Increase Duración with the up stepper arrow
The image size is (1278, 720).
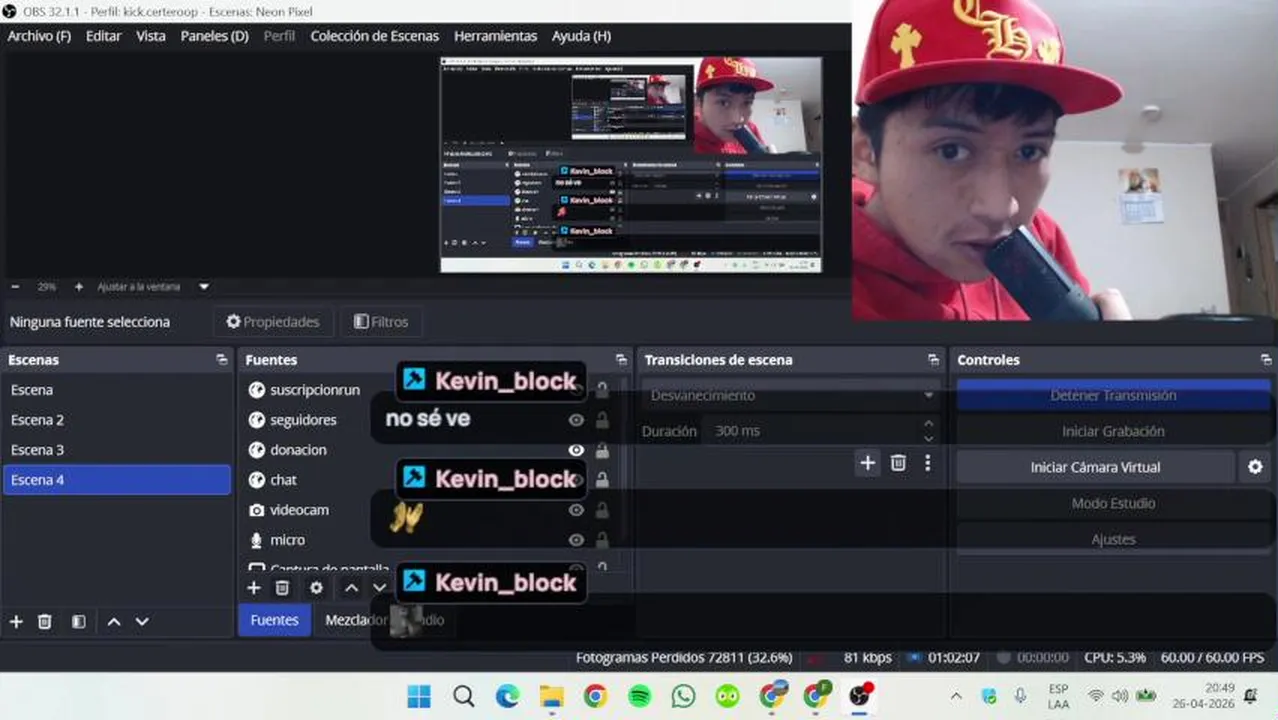pyautogui.click(x=928, y=424)
